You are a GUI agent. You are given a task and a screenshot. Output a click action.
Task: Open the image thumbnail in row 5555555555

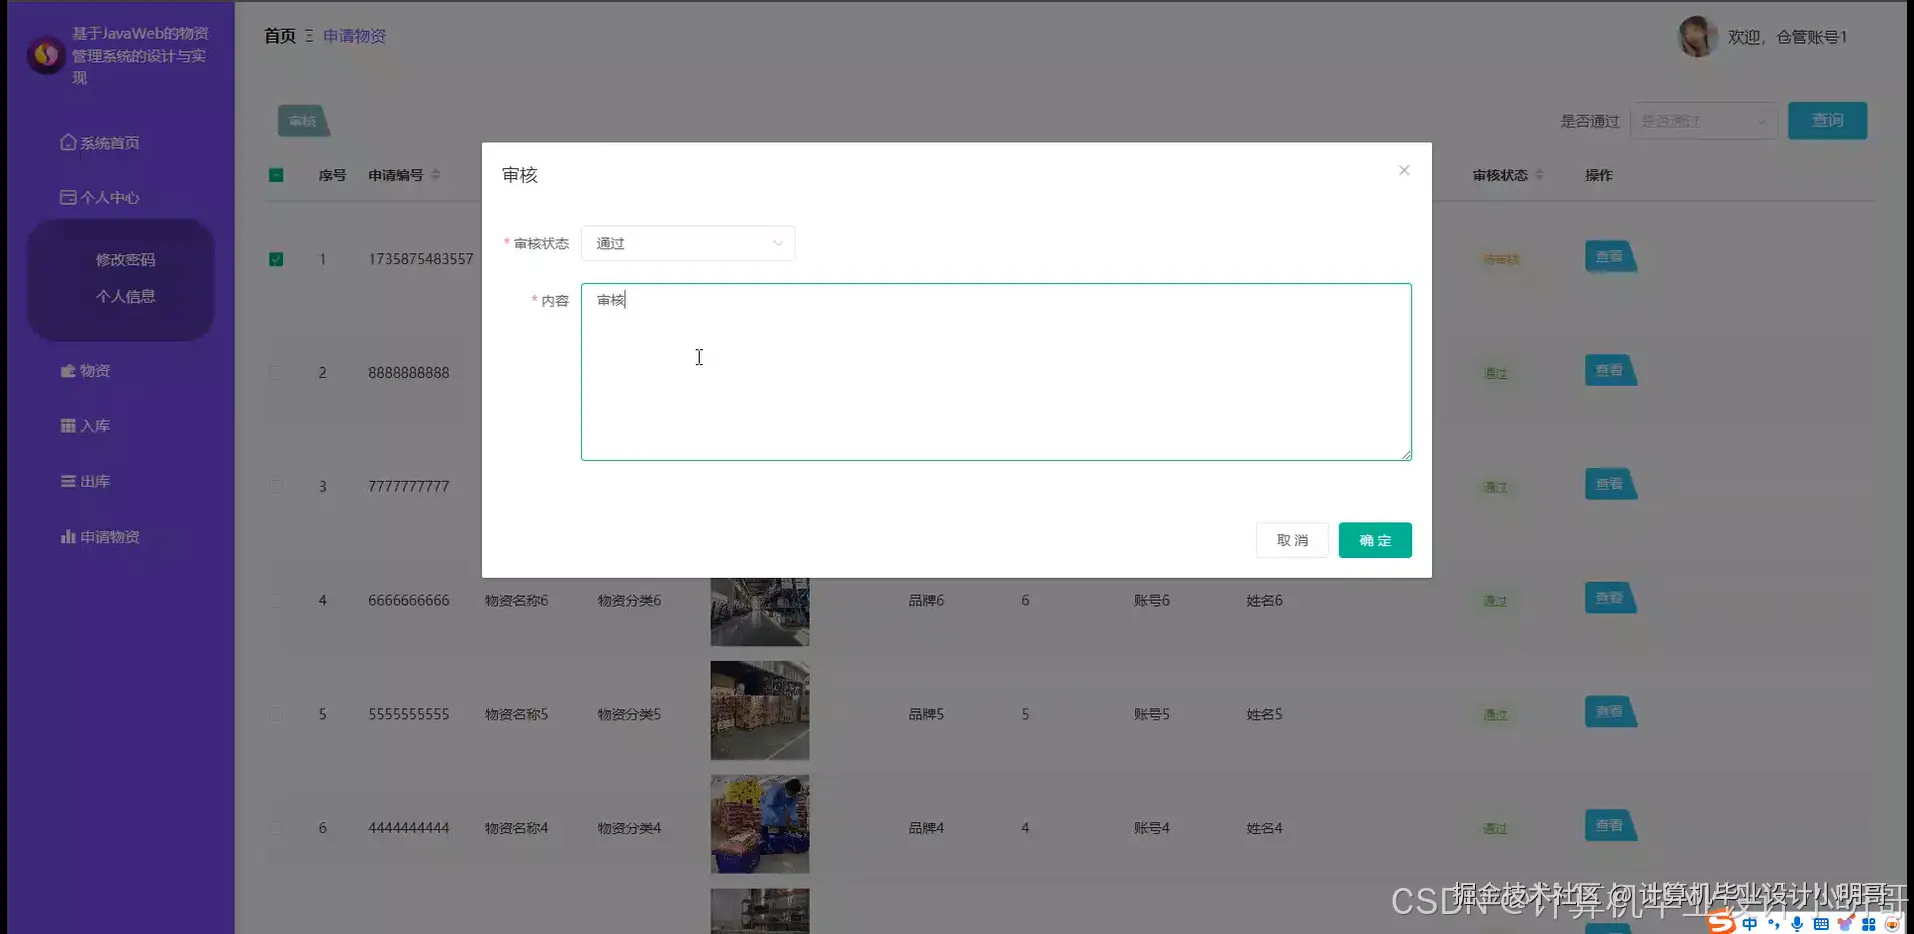point(760,711)
